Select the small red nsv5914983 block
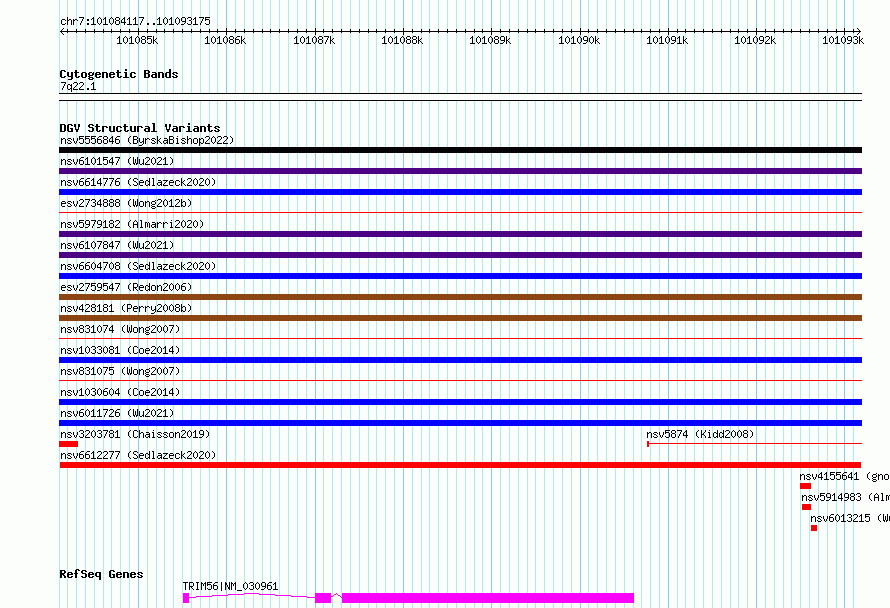The width and height of the screenshot is (890, 608). tap(806, 507)
